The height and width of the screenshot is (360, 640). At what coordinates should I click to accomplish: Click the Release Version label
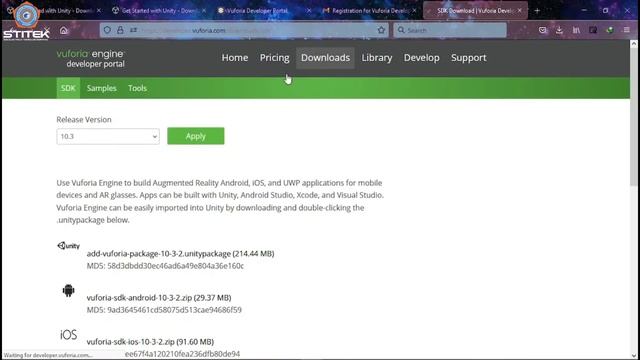(84, 120)
